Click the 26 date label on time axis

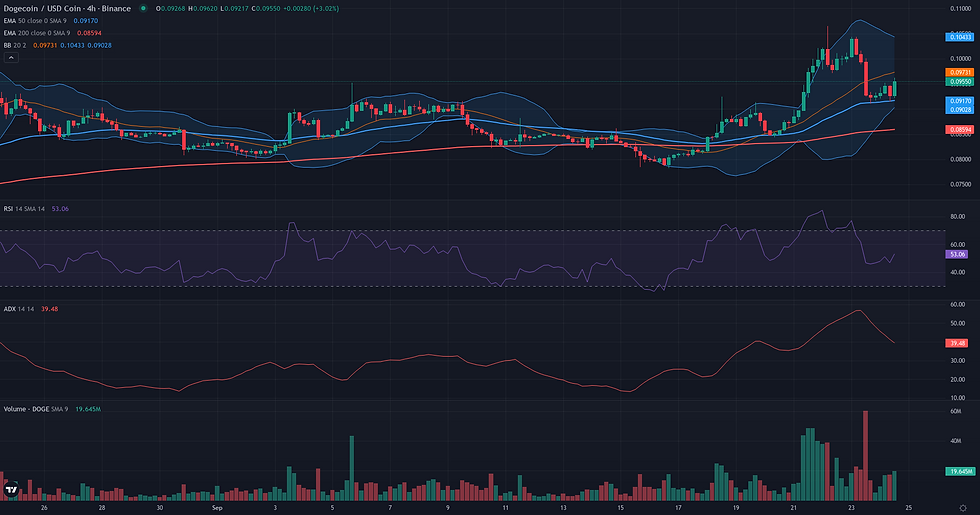pos(44,508)
